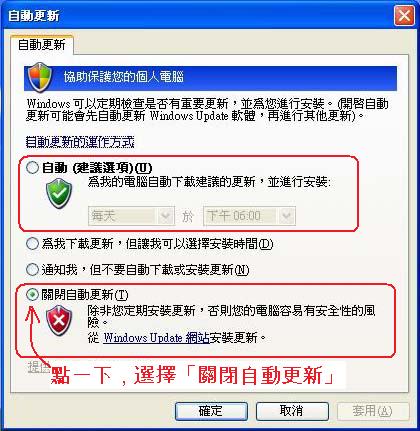Click the green checkmark shield icon
The height and width of the screenshot is (431, 420).
click(59, 193)
